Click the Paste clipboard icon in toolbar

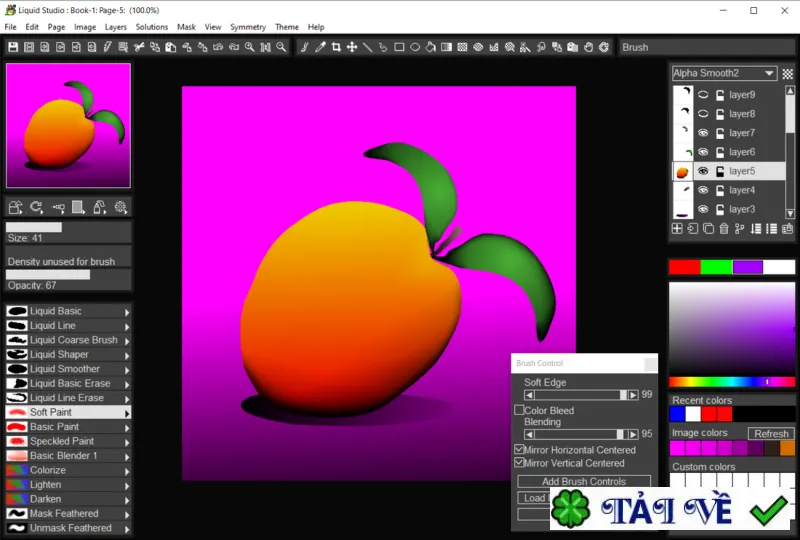170,47
